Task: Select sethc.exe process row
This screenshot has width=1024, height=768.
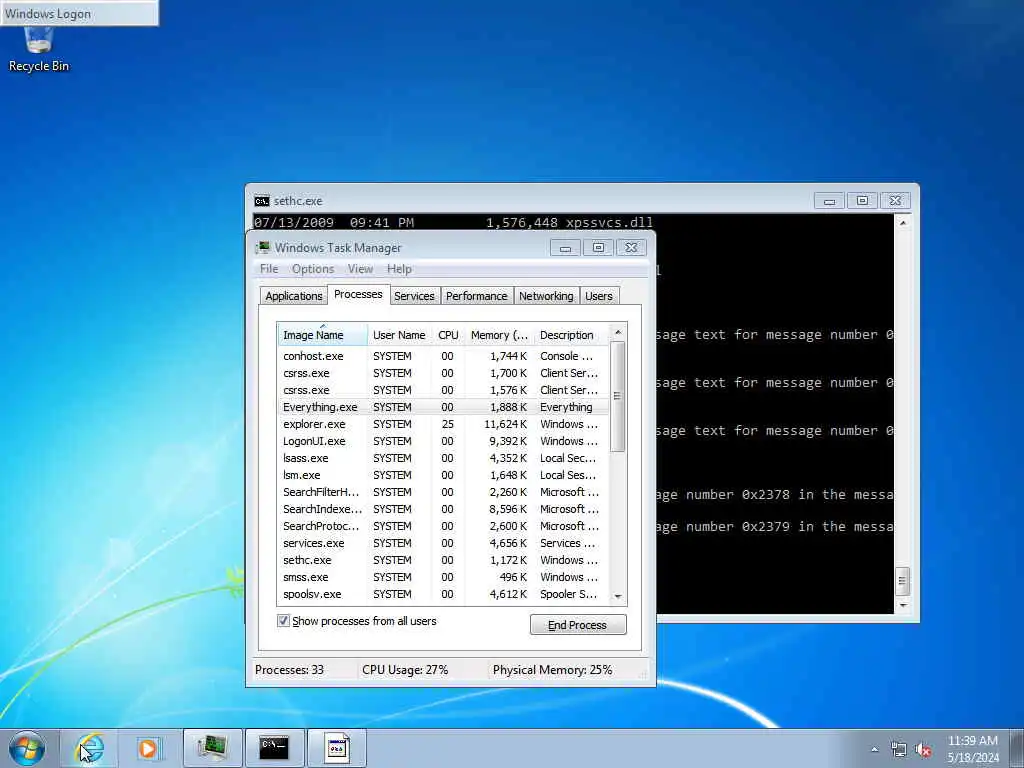Action: point(443,560)
